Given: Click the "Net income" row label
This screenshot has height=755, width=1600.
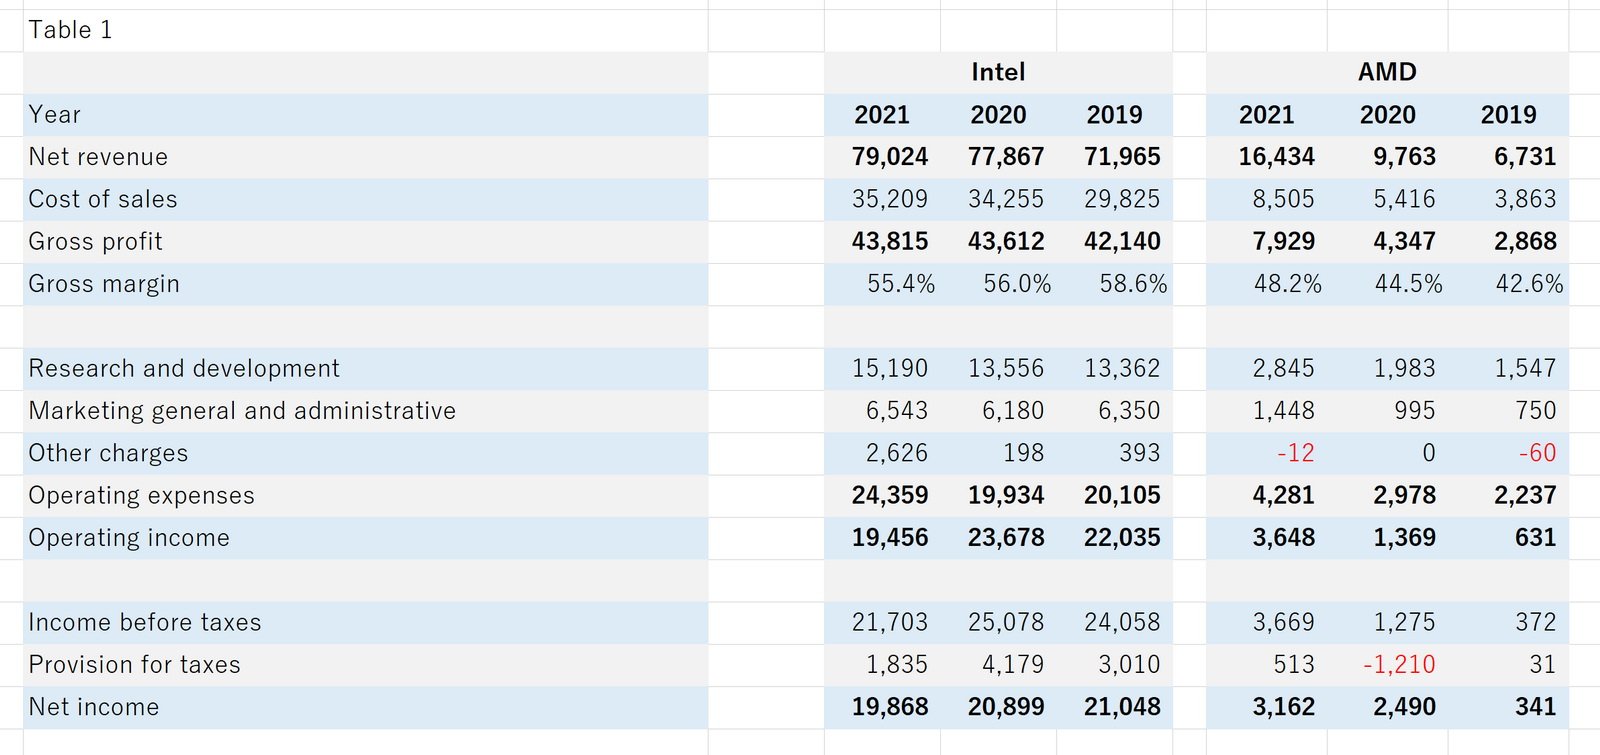Looking at the screenshot, I should (x=94, y=707).
